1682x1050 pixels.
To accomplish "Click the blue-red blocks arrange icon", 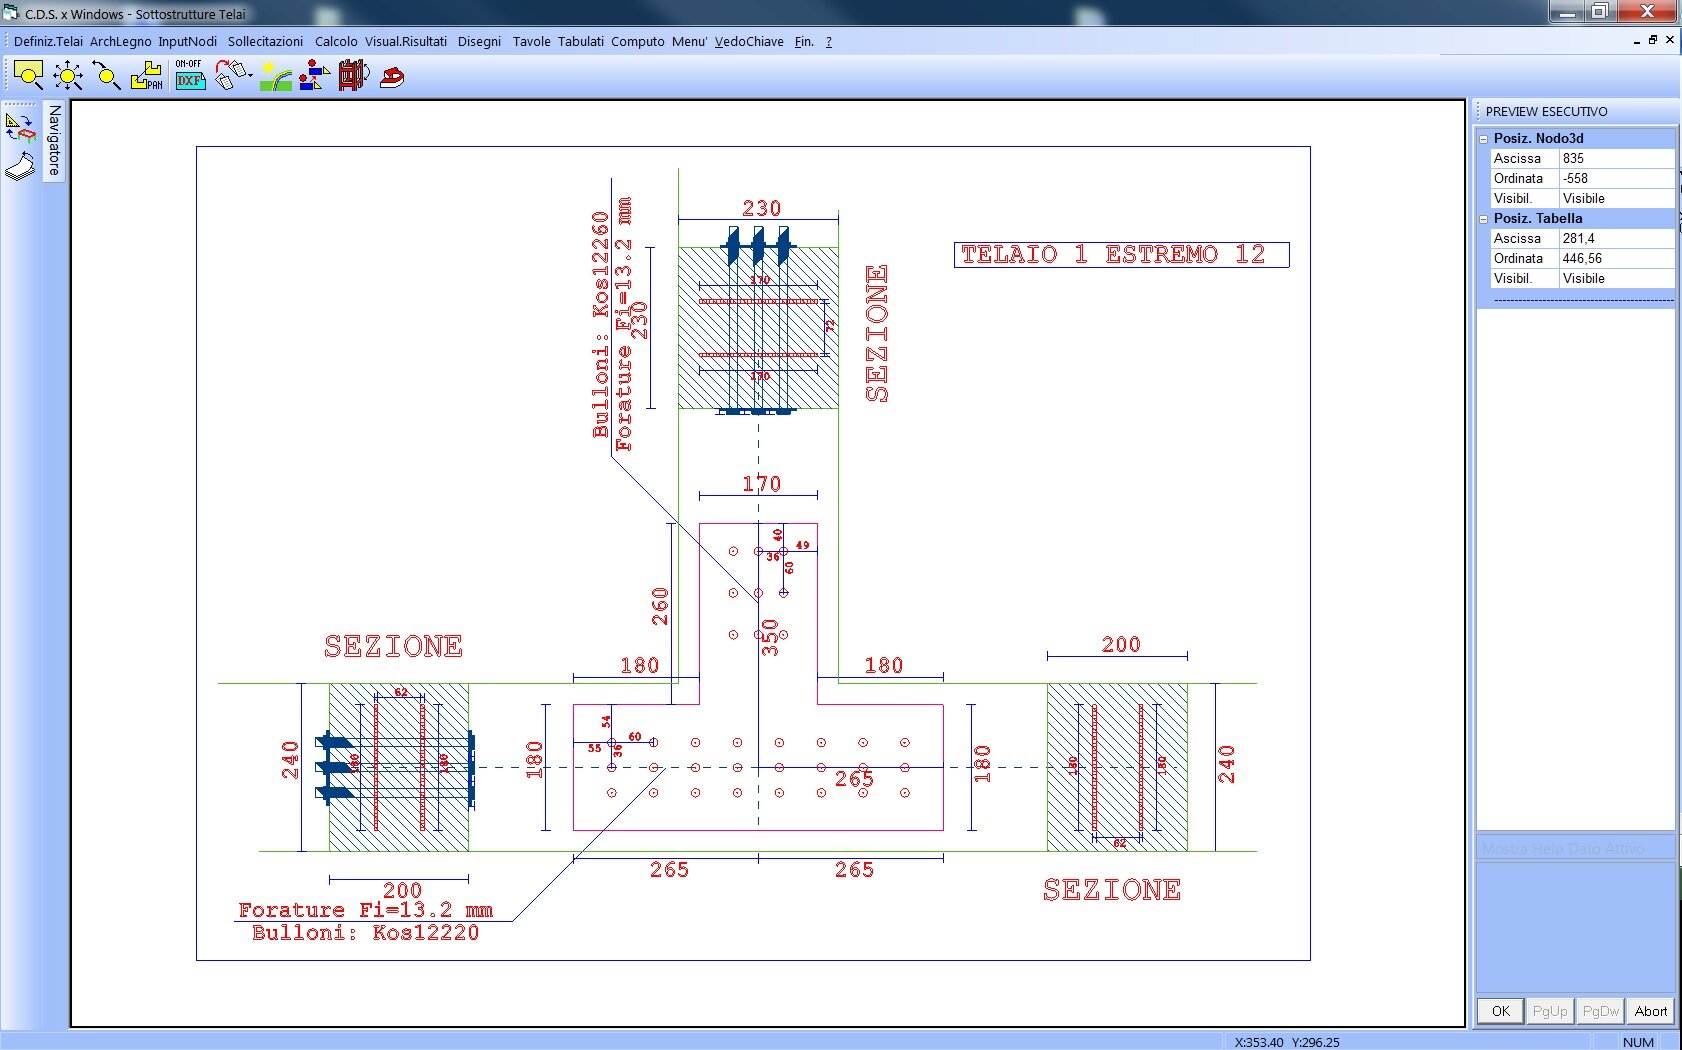I will click(x=314, y=76).
